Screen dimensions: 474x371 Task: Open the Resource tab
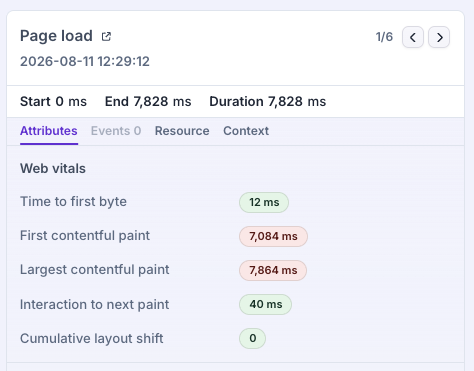pos(182,131)
